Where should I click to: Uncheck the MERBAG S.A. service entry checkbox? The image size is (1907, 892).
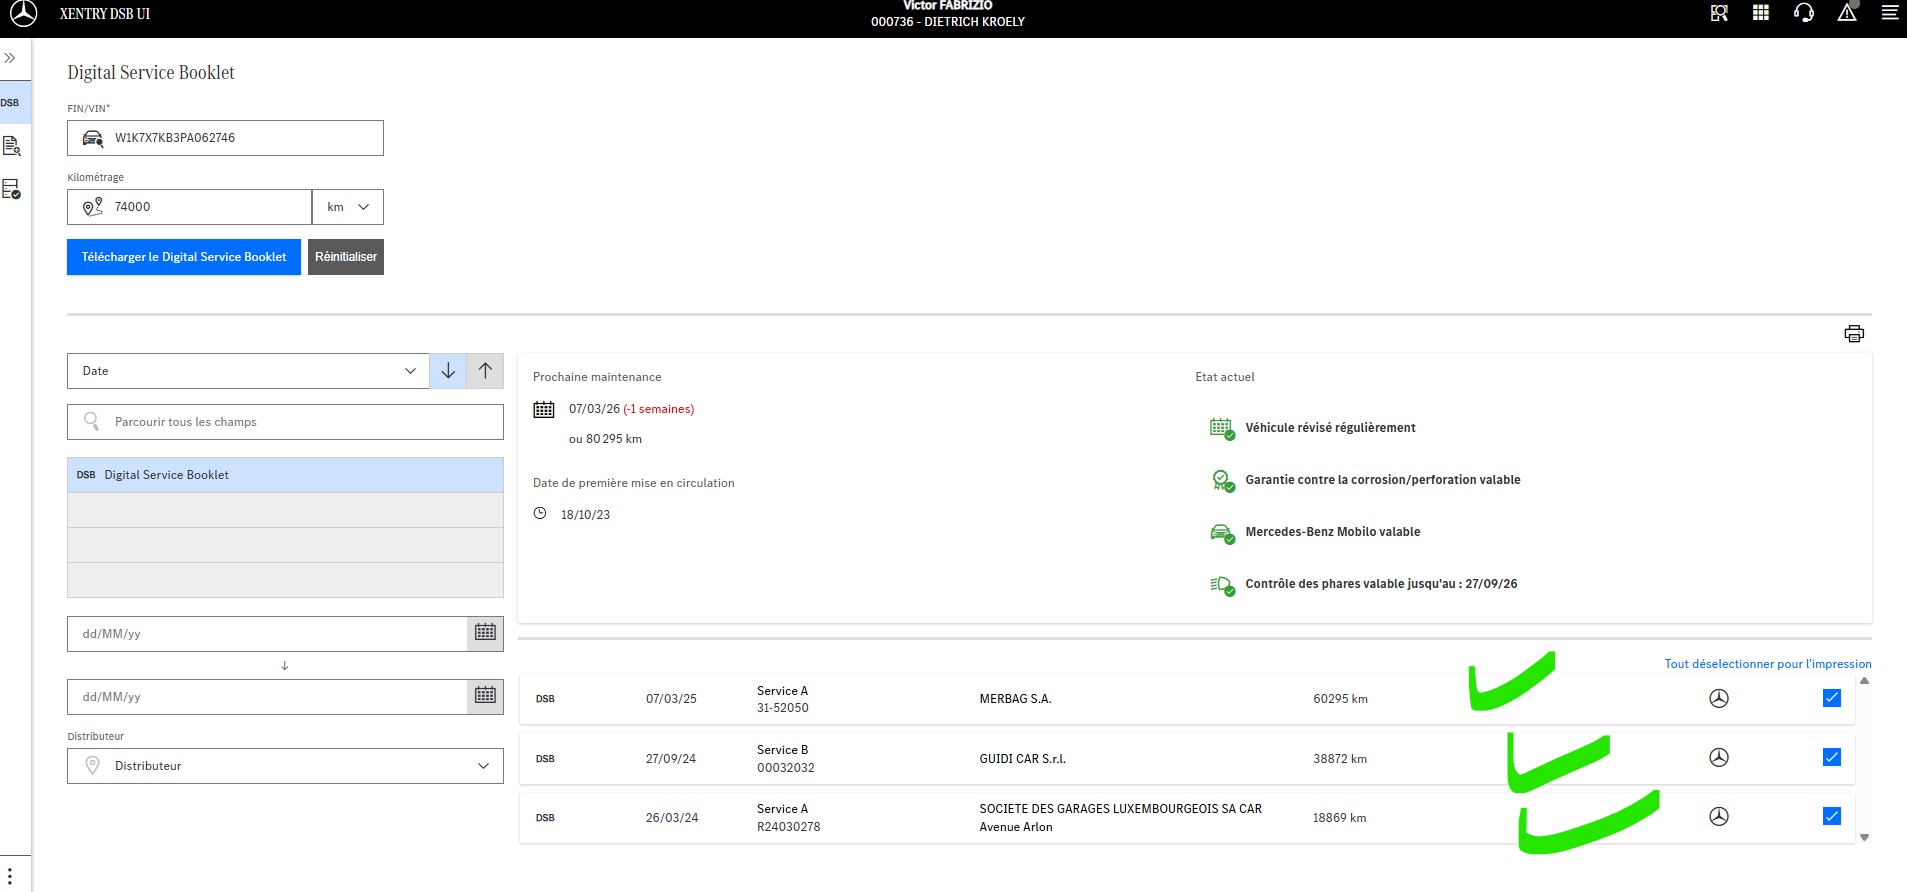click(1831, 698)
